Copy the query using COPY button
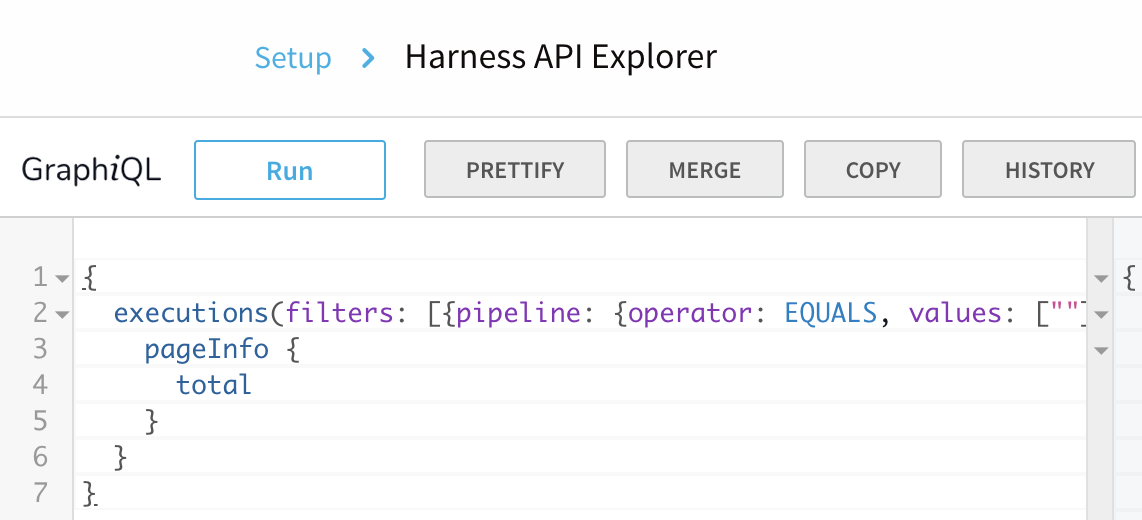Screen dimensions: 1142x520 pyautogui.click(x=873, y=170)
